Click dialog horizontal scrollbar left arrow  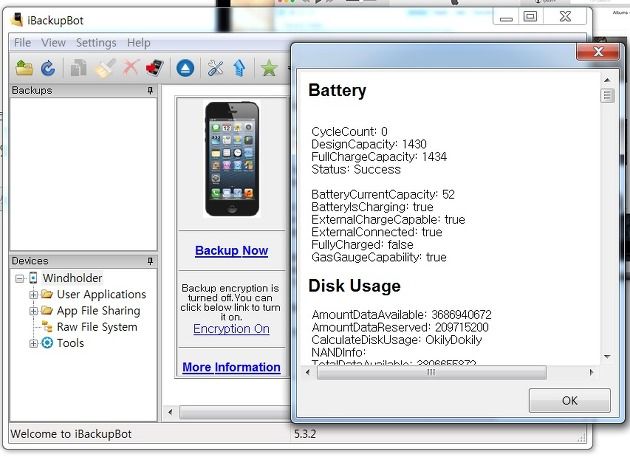(308, 373)
